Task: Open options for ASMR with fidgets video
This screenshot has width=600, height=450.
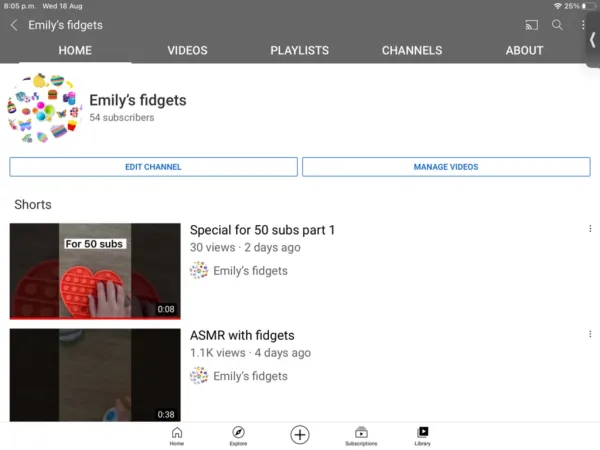Action: (590, 334)
